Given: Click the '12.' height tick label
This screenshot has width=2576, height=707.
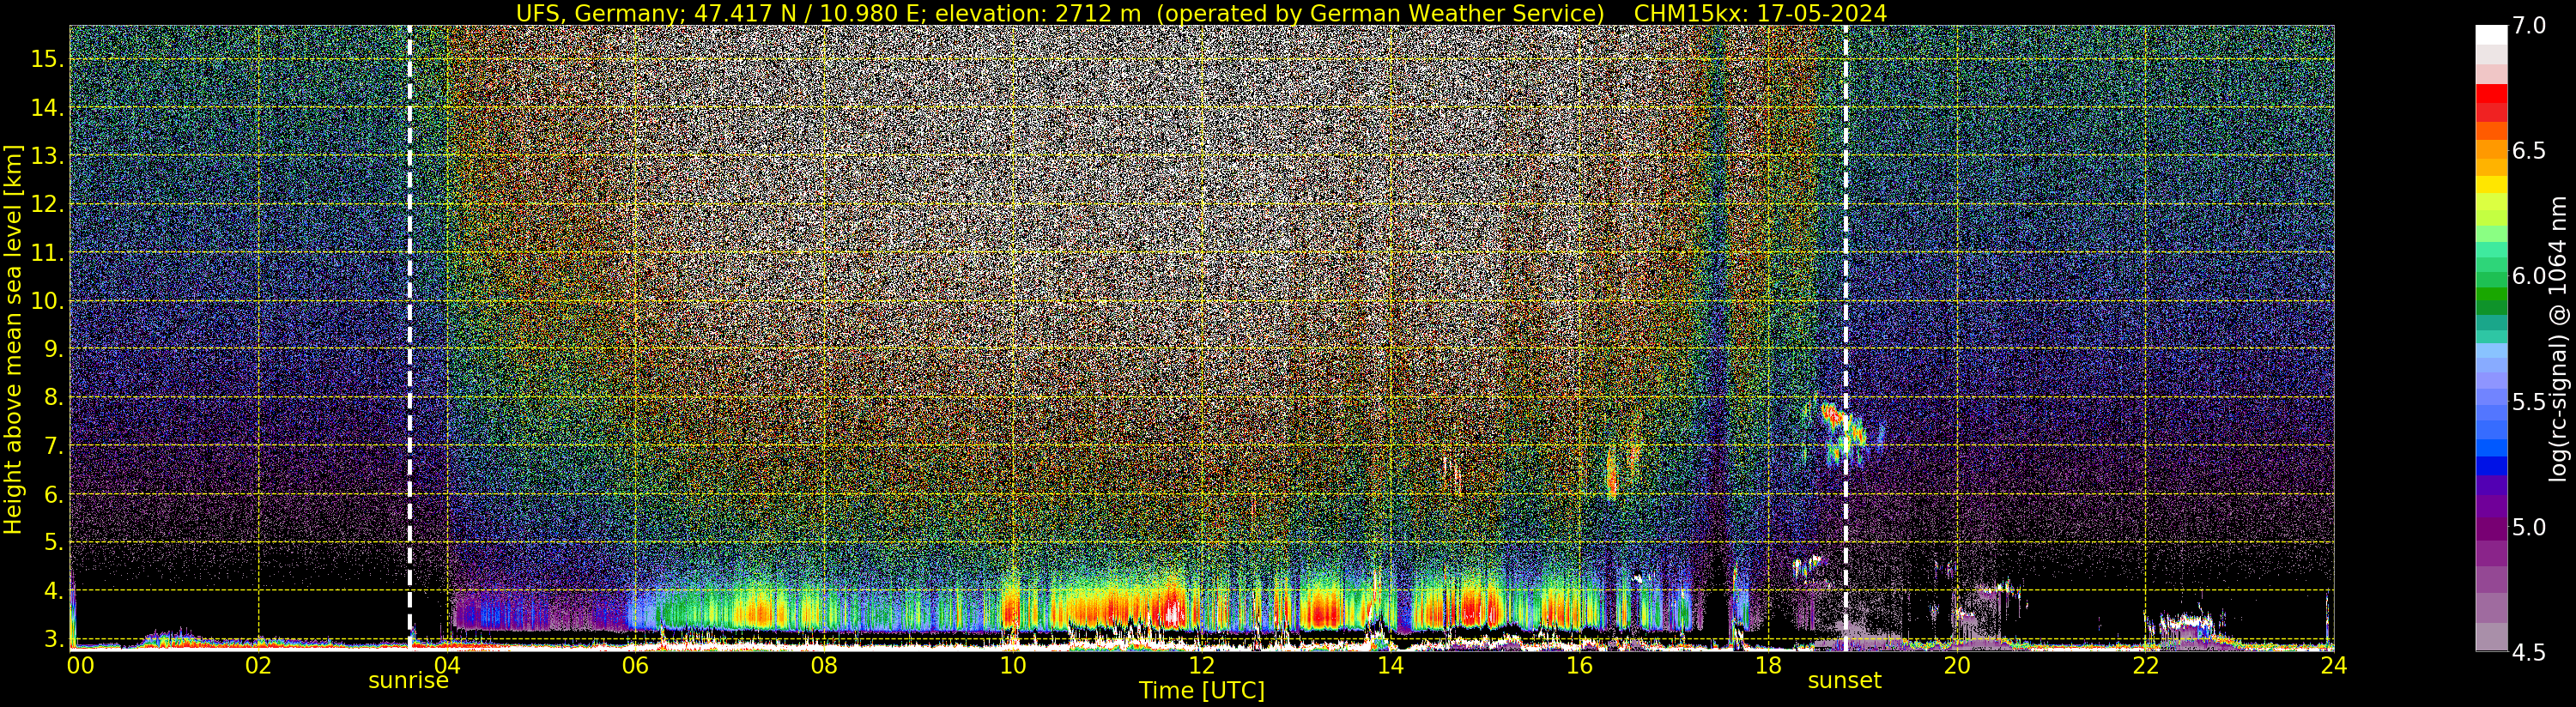Looking at the screenshot, I should tap(47, 205).
